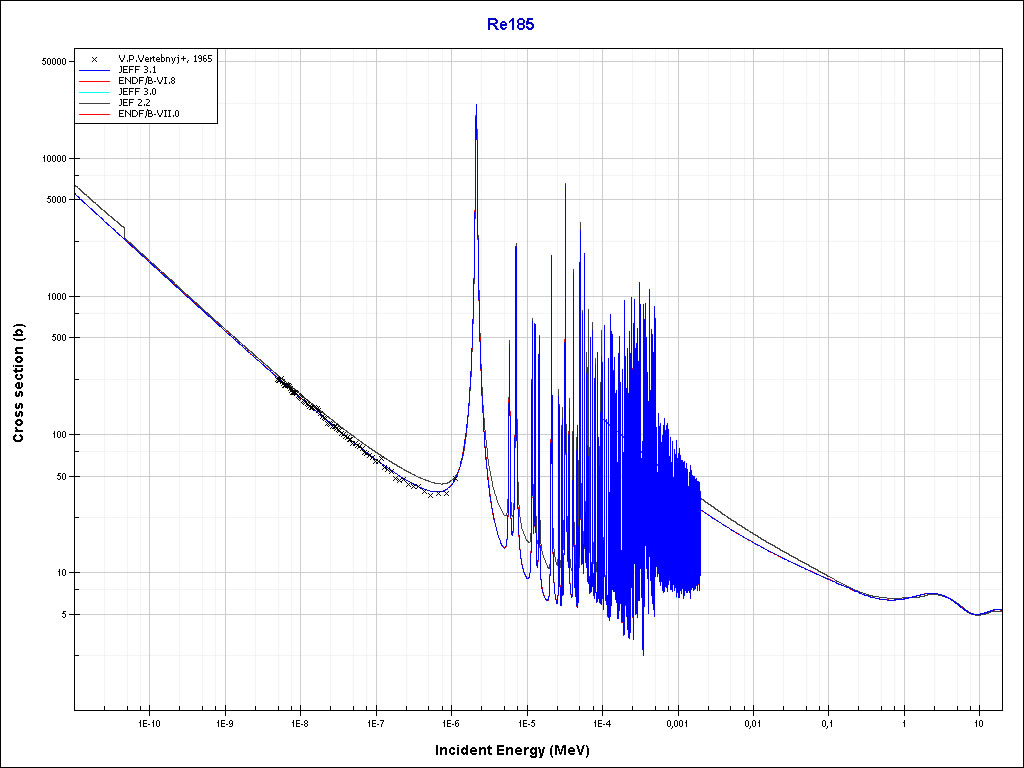
Task: Click the 10000 y-axis tick label
Action: [51, 158]
